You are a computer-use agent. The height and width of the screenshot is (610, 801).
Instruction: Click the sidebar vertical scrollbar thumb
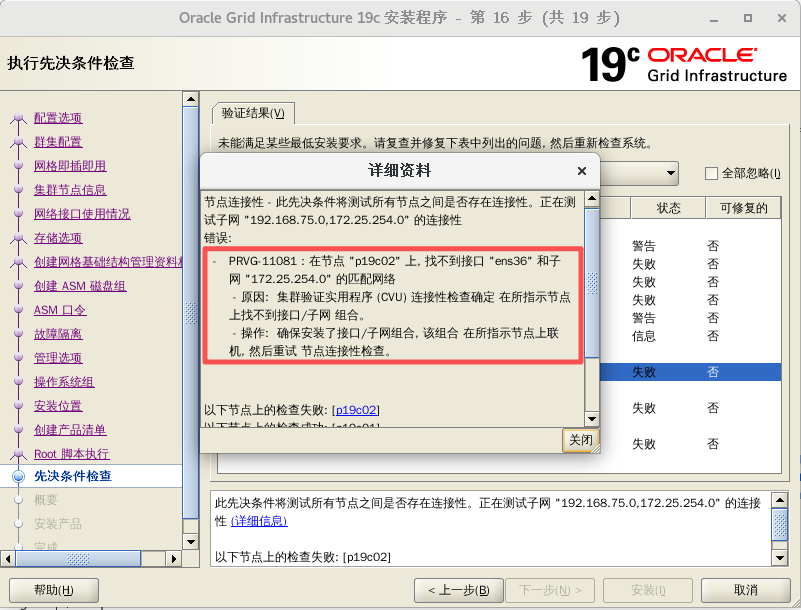click(191, 313)
